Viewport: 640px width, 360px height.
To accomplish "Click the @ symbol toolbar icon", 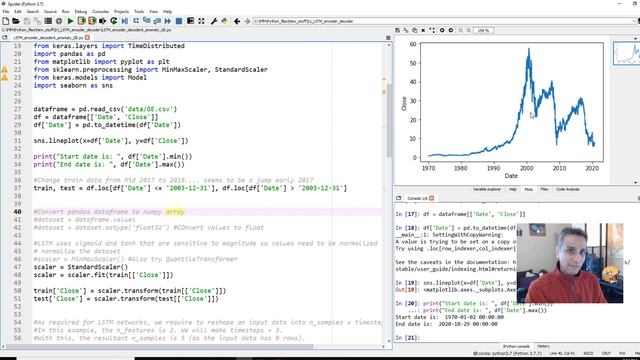I will click(x=59, y=21).
